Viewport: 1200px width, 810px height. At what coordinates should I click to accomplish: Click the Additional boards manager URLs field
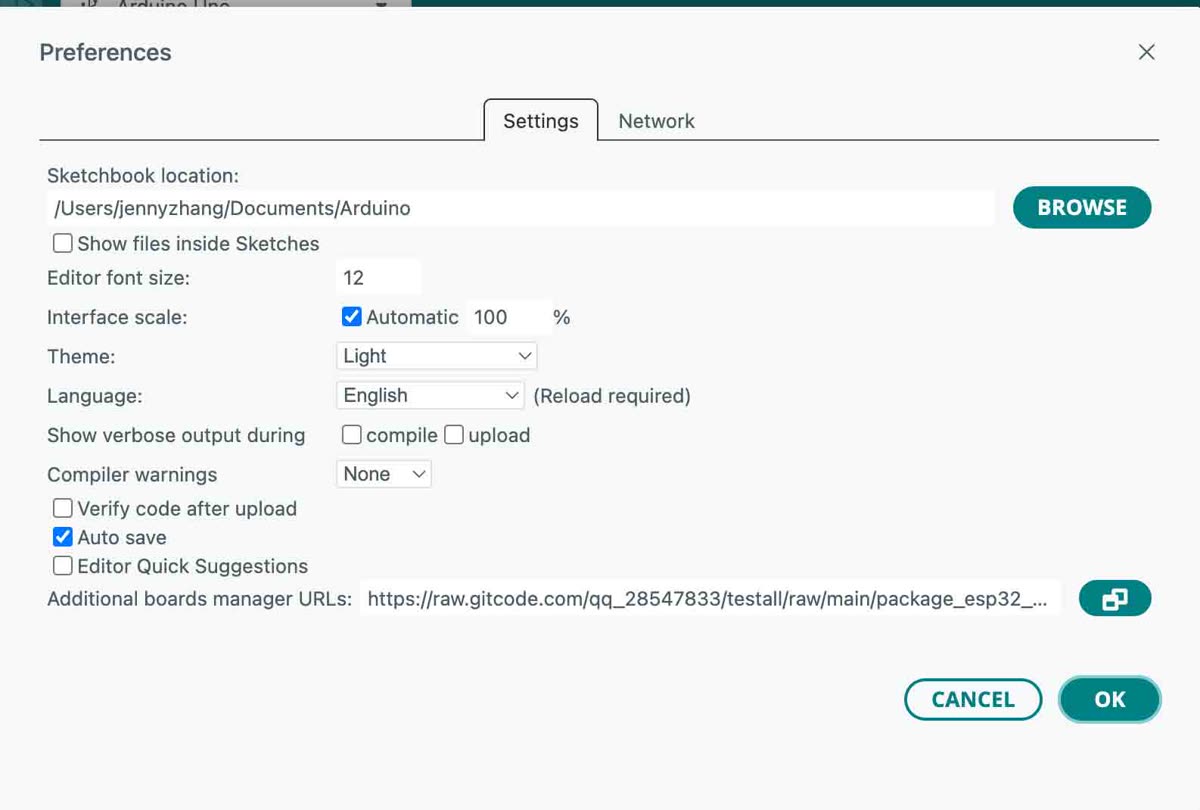[710, 599]
